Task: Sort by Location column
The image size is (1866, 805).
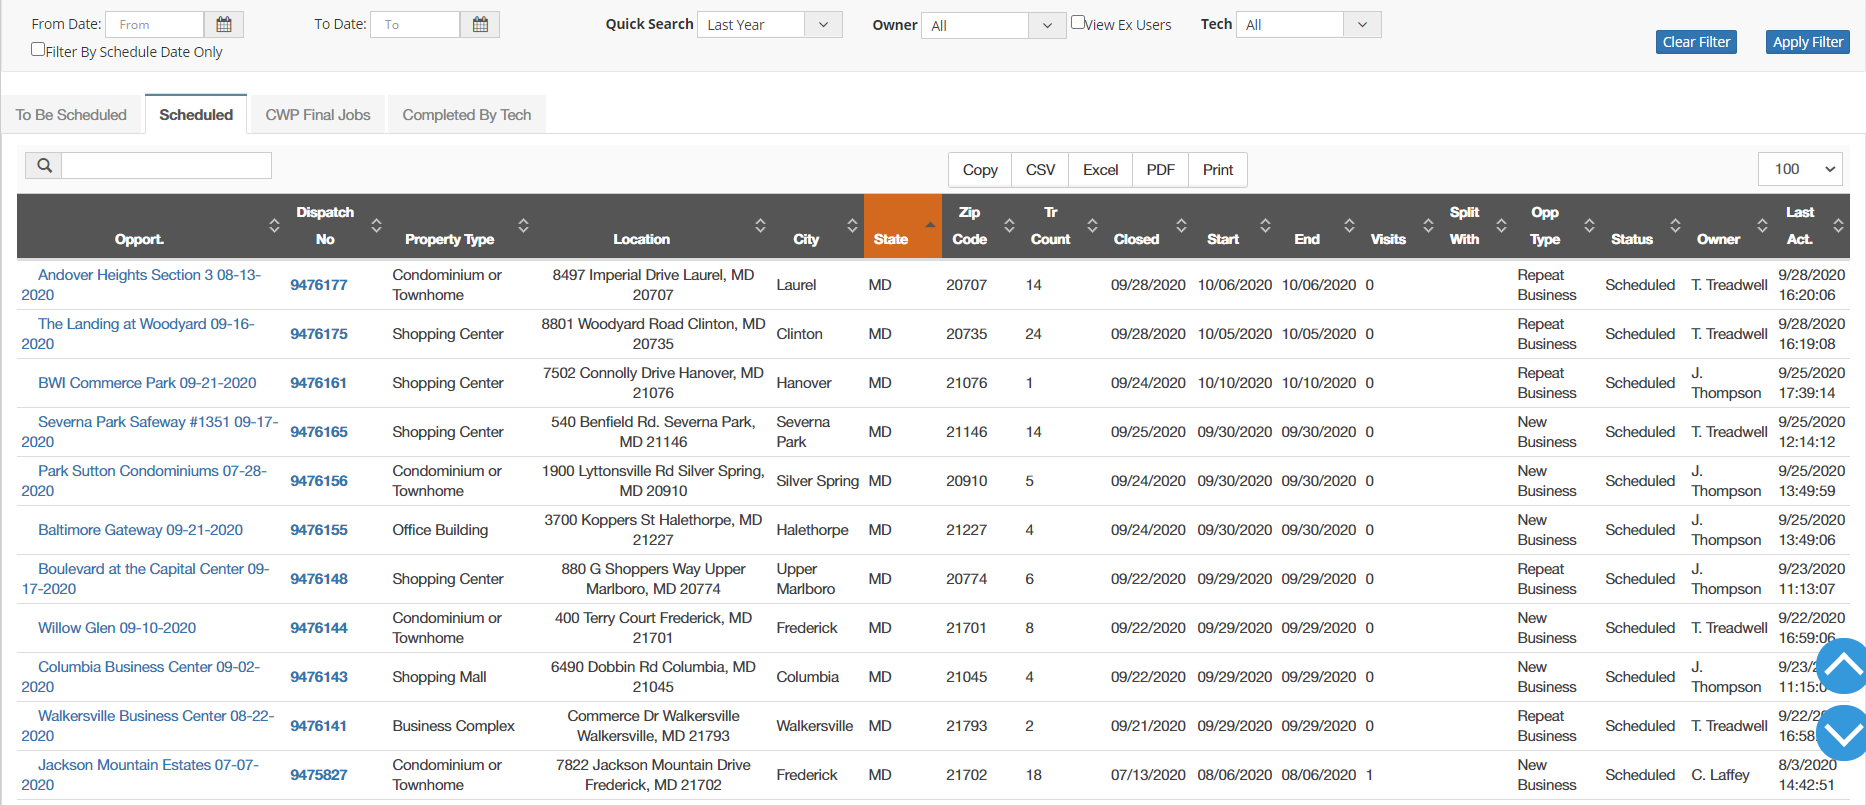Action: 651,226
